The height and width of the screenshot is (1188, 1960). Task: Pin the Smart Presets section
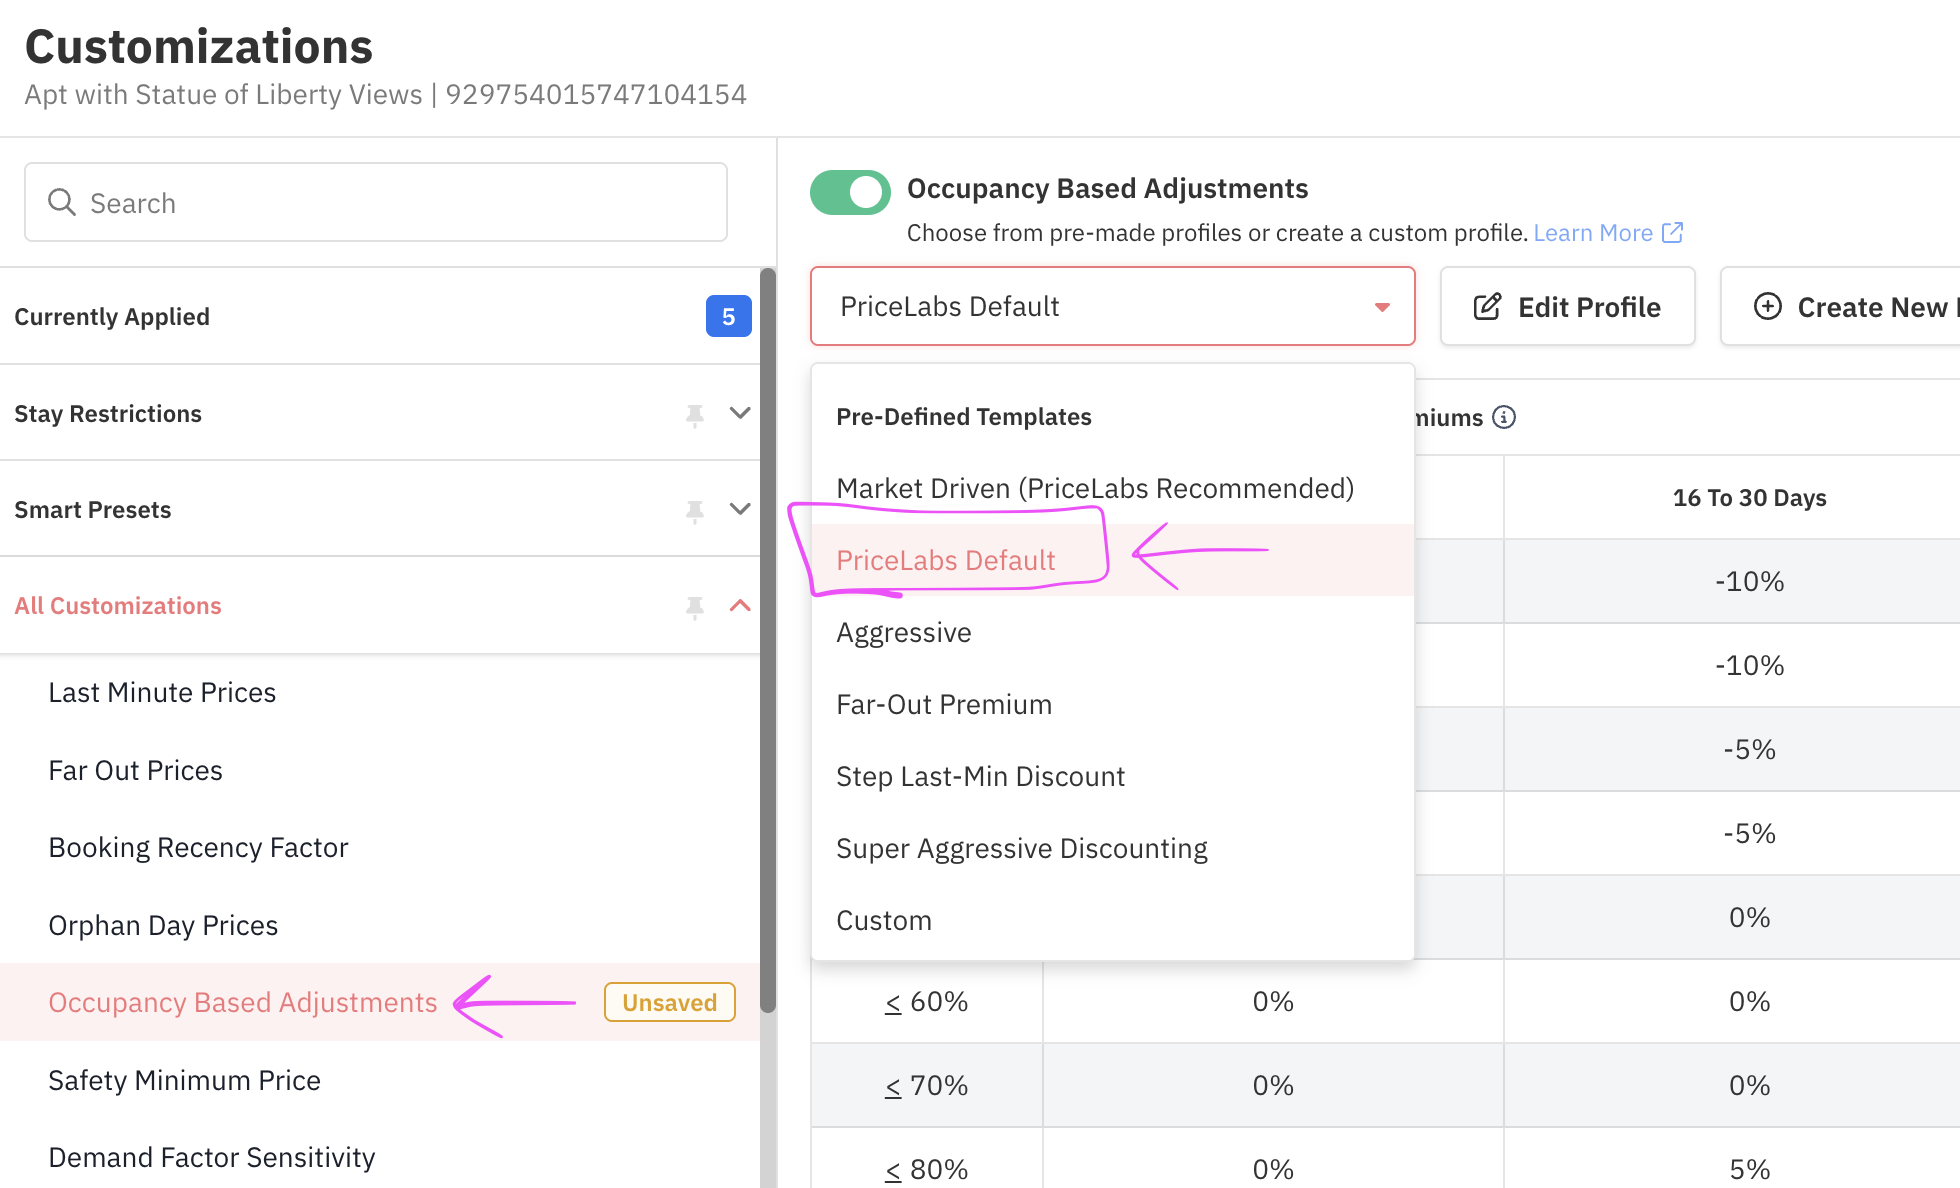pos(695,510)
